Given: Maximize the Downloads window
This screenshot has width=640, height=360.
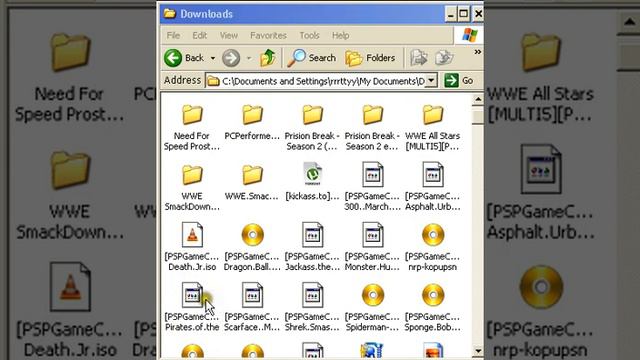Looking at the screenshot, I should [464, 14].
